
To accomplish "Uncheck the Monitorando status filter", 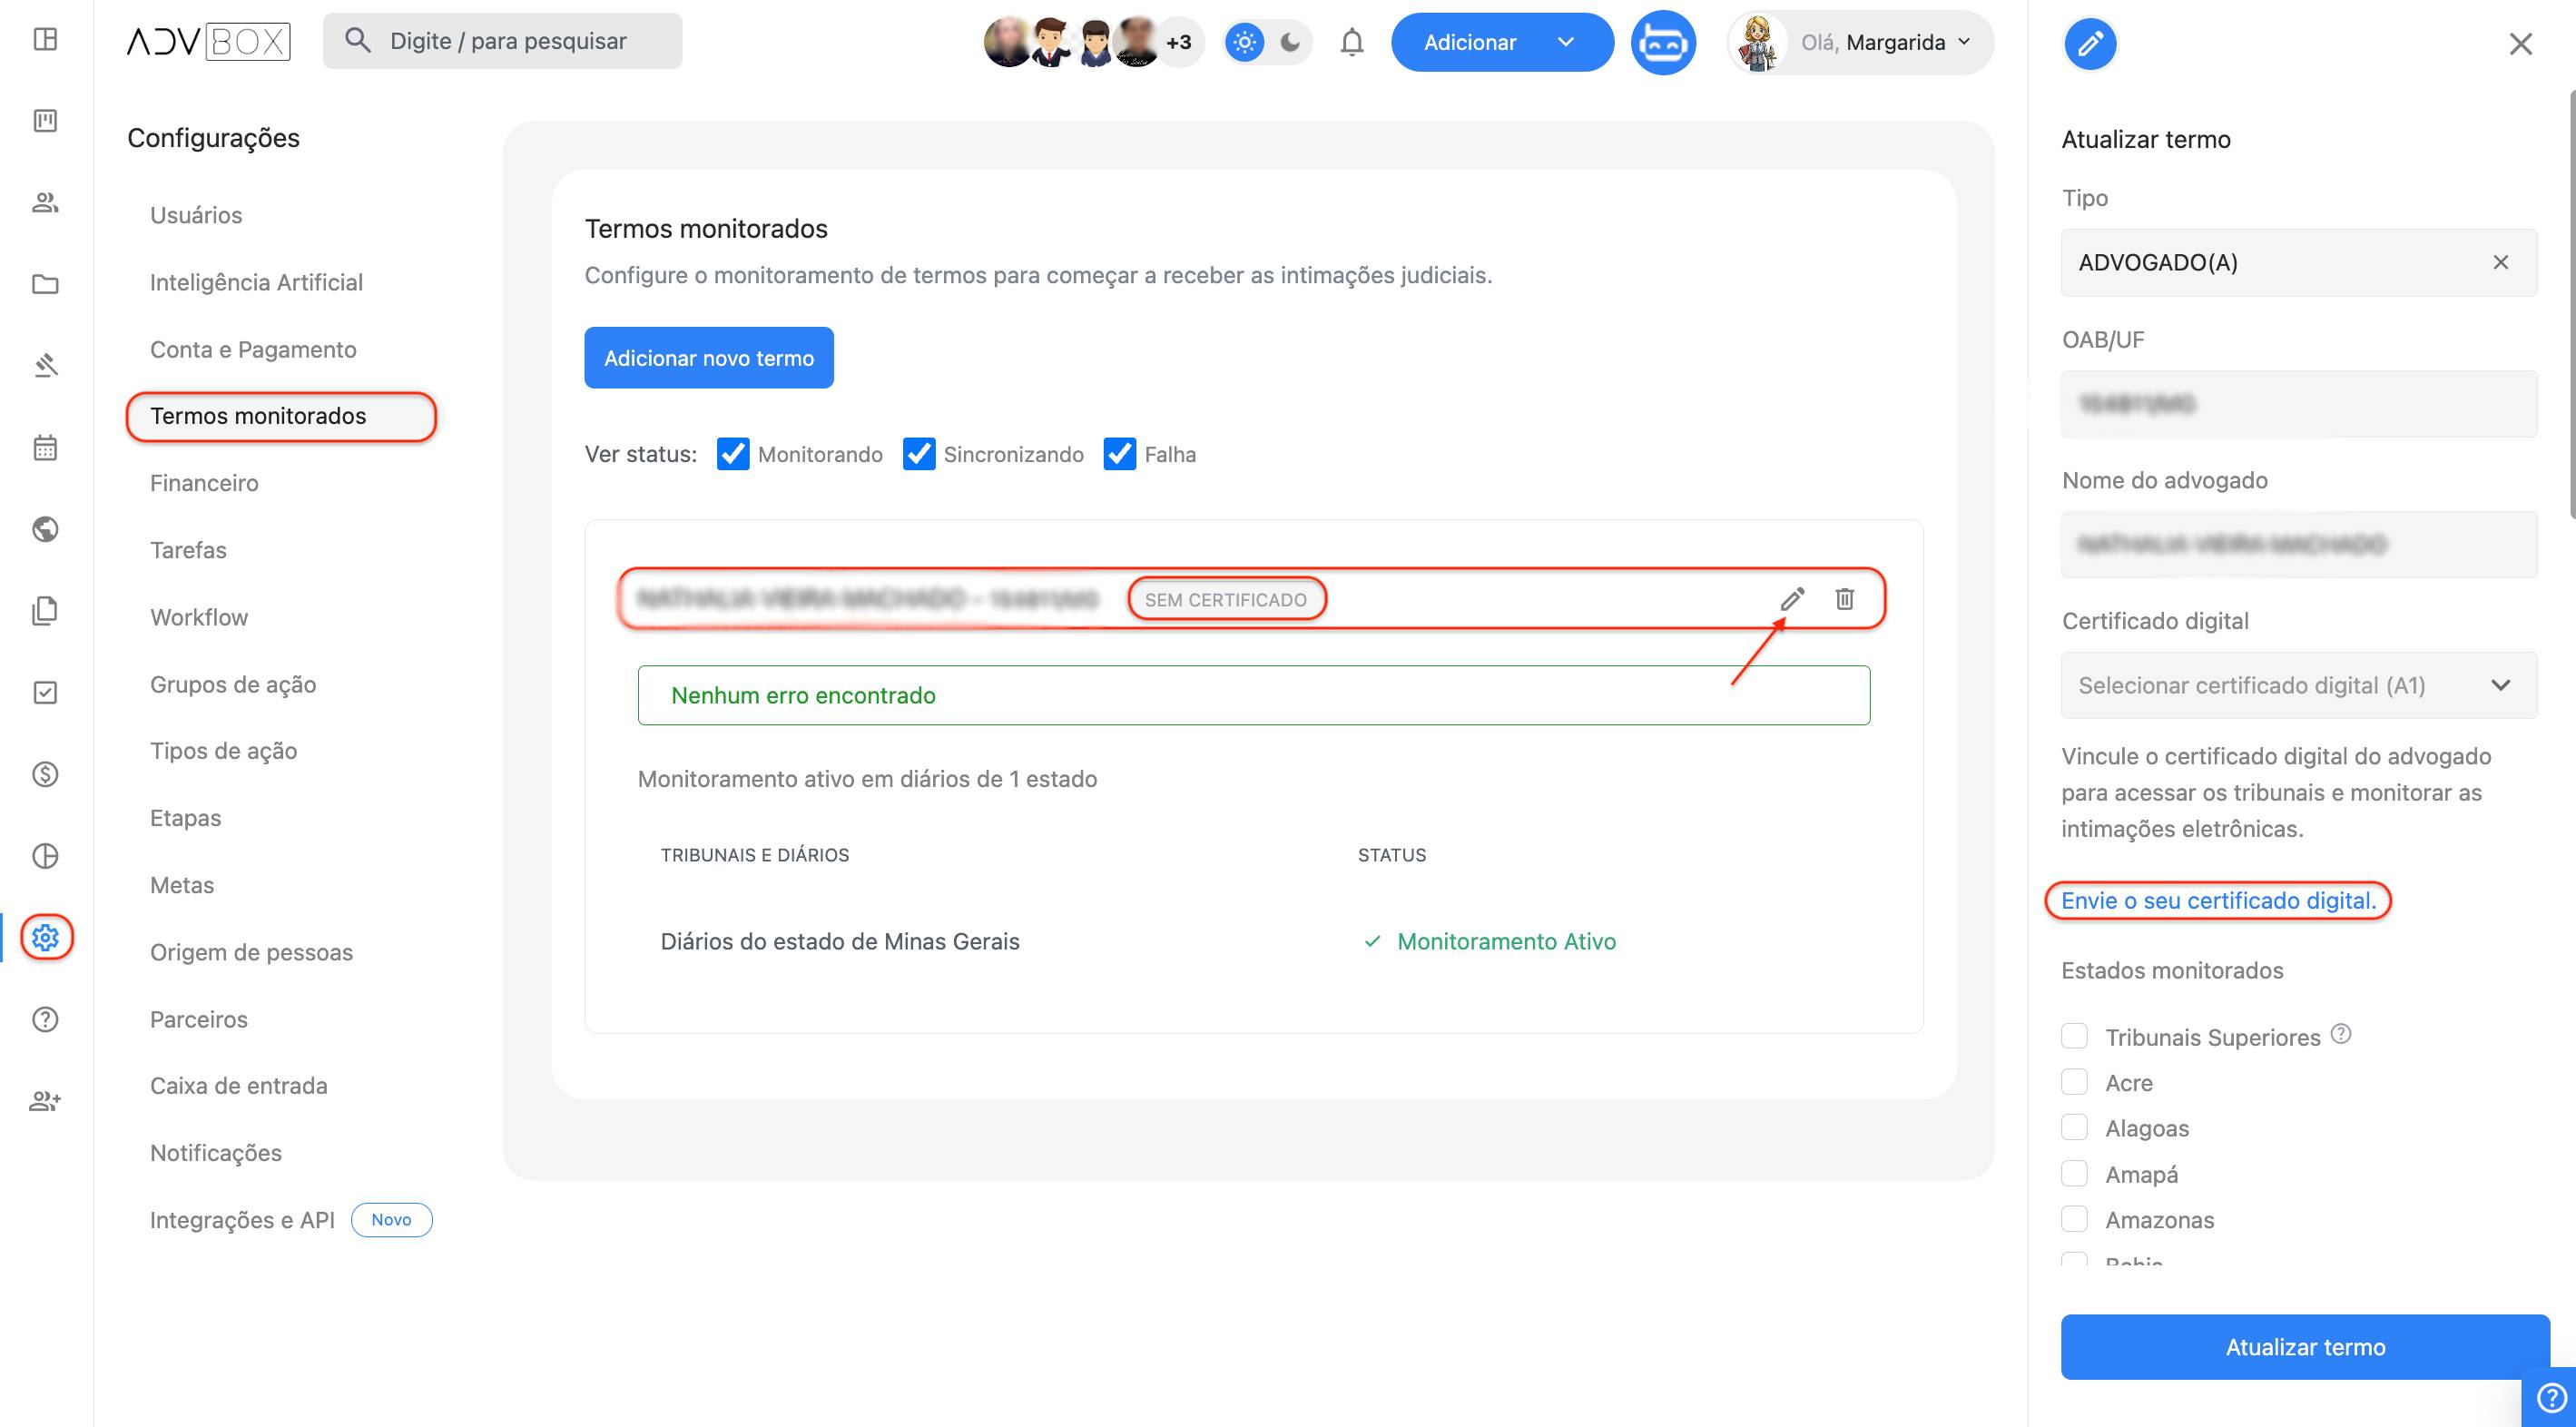I will coord(733,454).
